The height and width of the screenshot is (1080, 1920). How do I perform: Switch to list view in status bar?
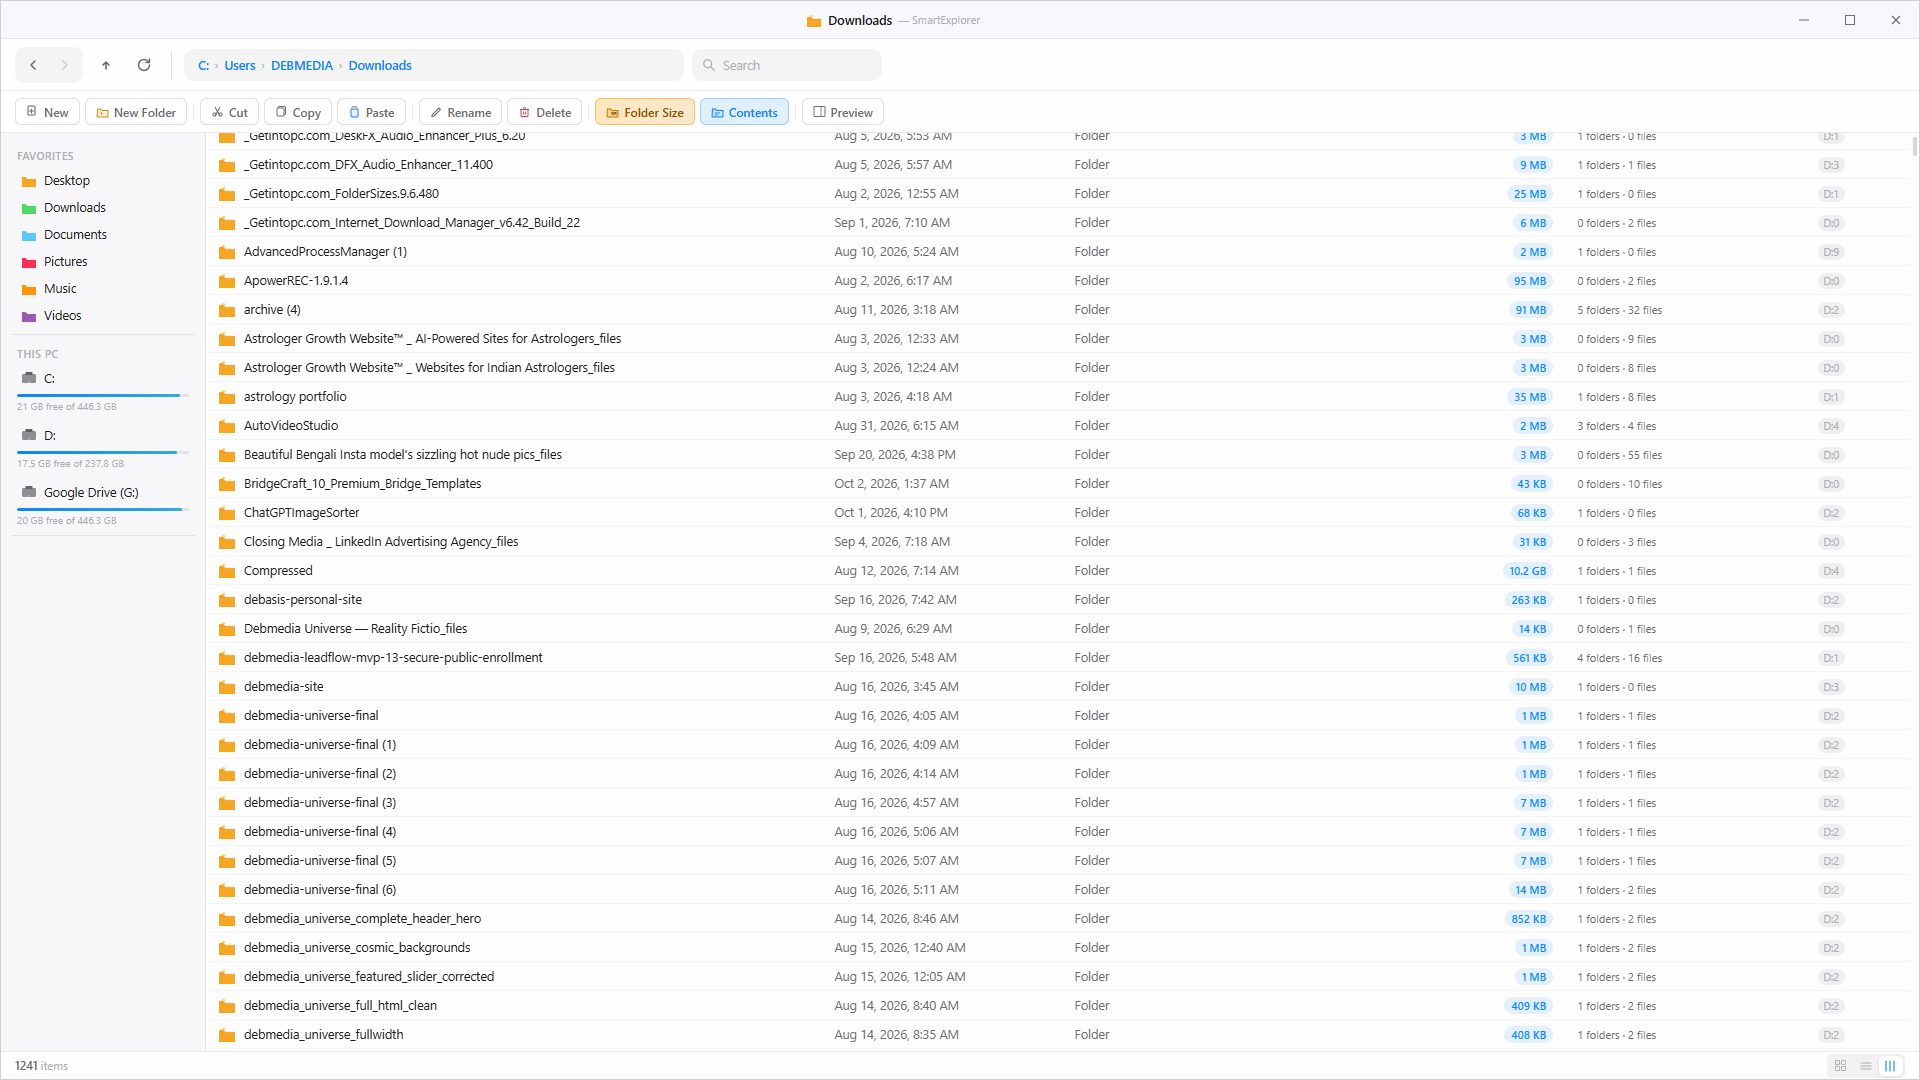[1865, 1066]
